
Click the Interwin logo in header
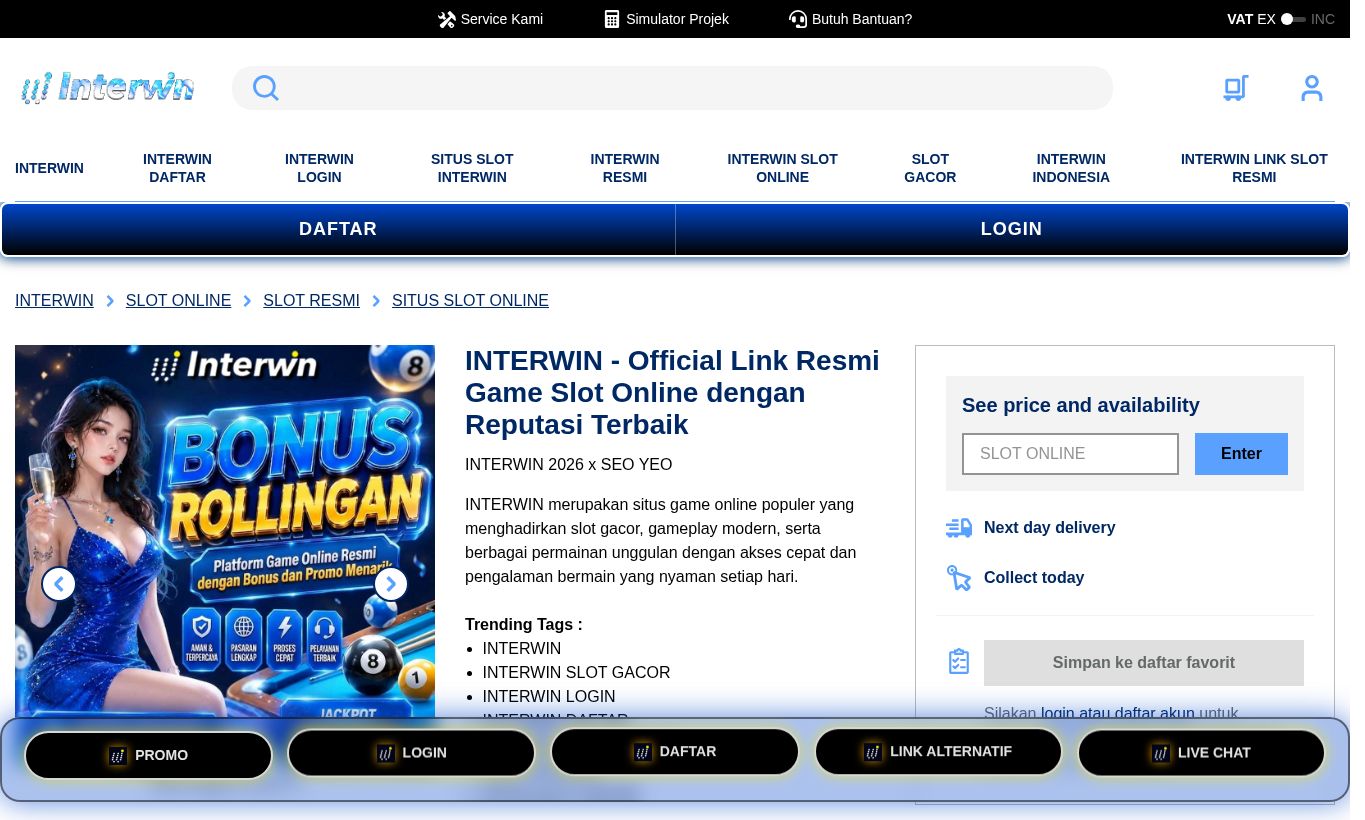click(x=107, y=88)
